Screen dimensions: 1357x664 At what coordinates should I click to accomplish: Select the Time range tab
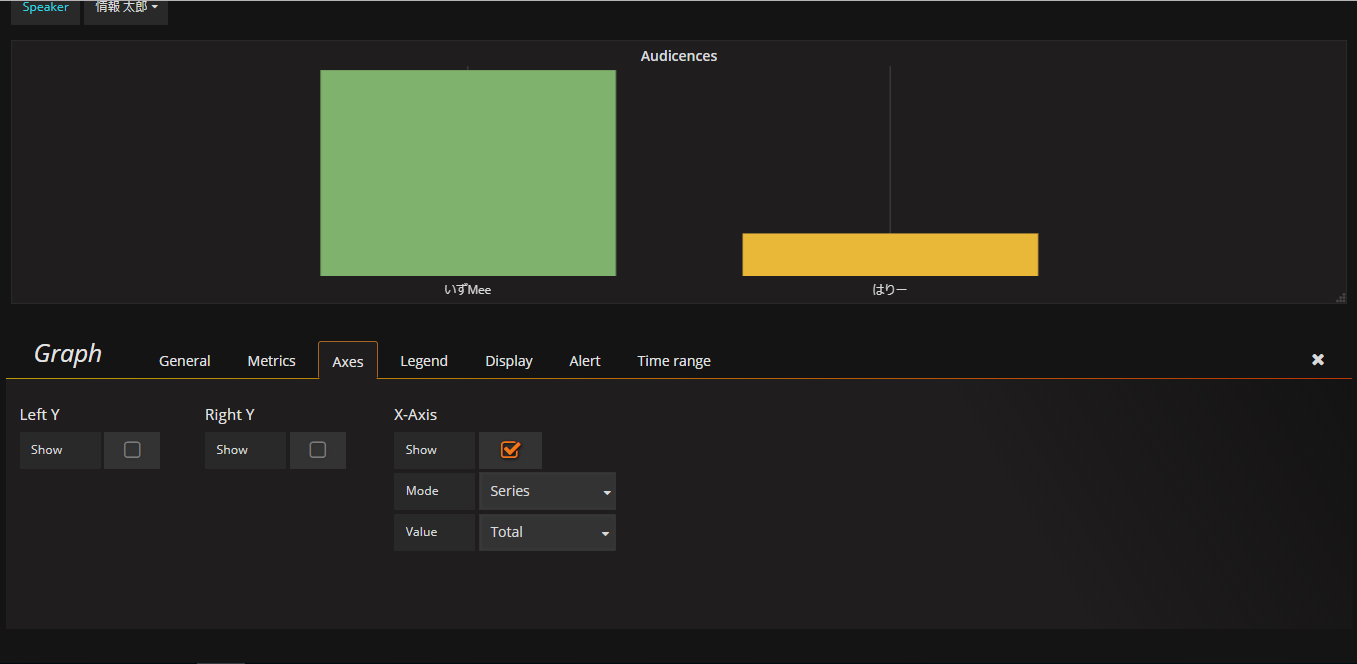point(673,361)
